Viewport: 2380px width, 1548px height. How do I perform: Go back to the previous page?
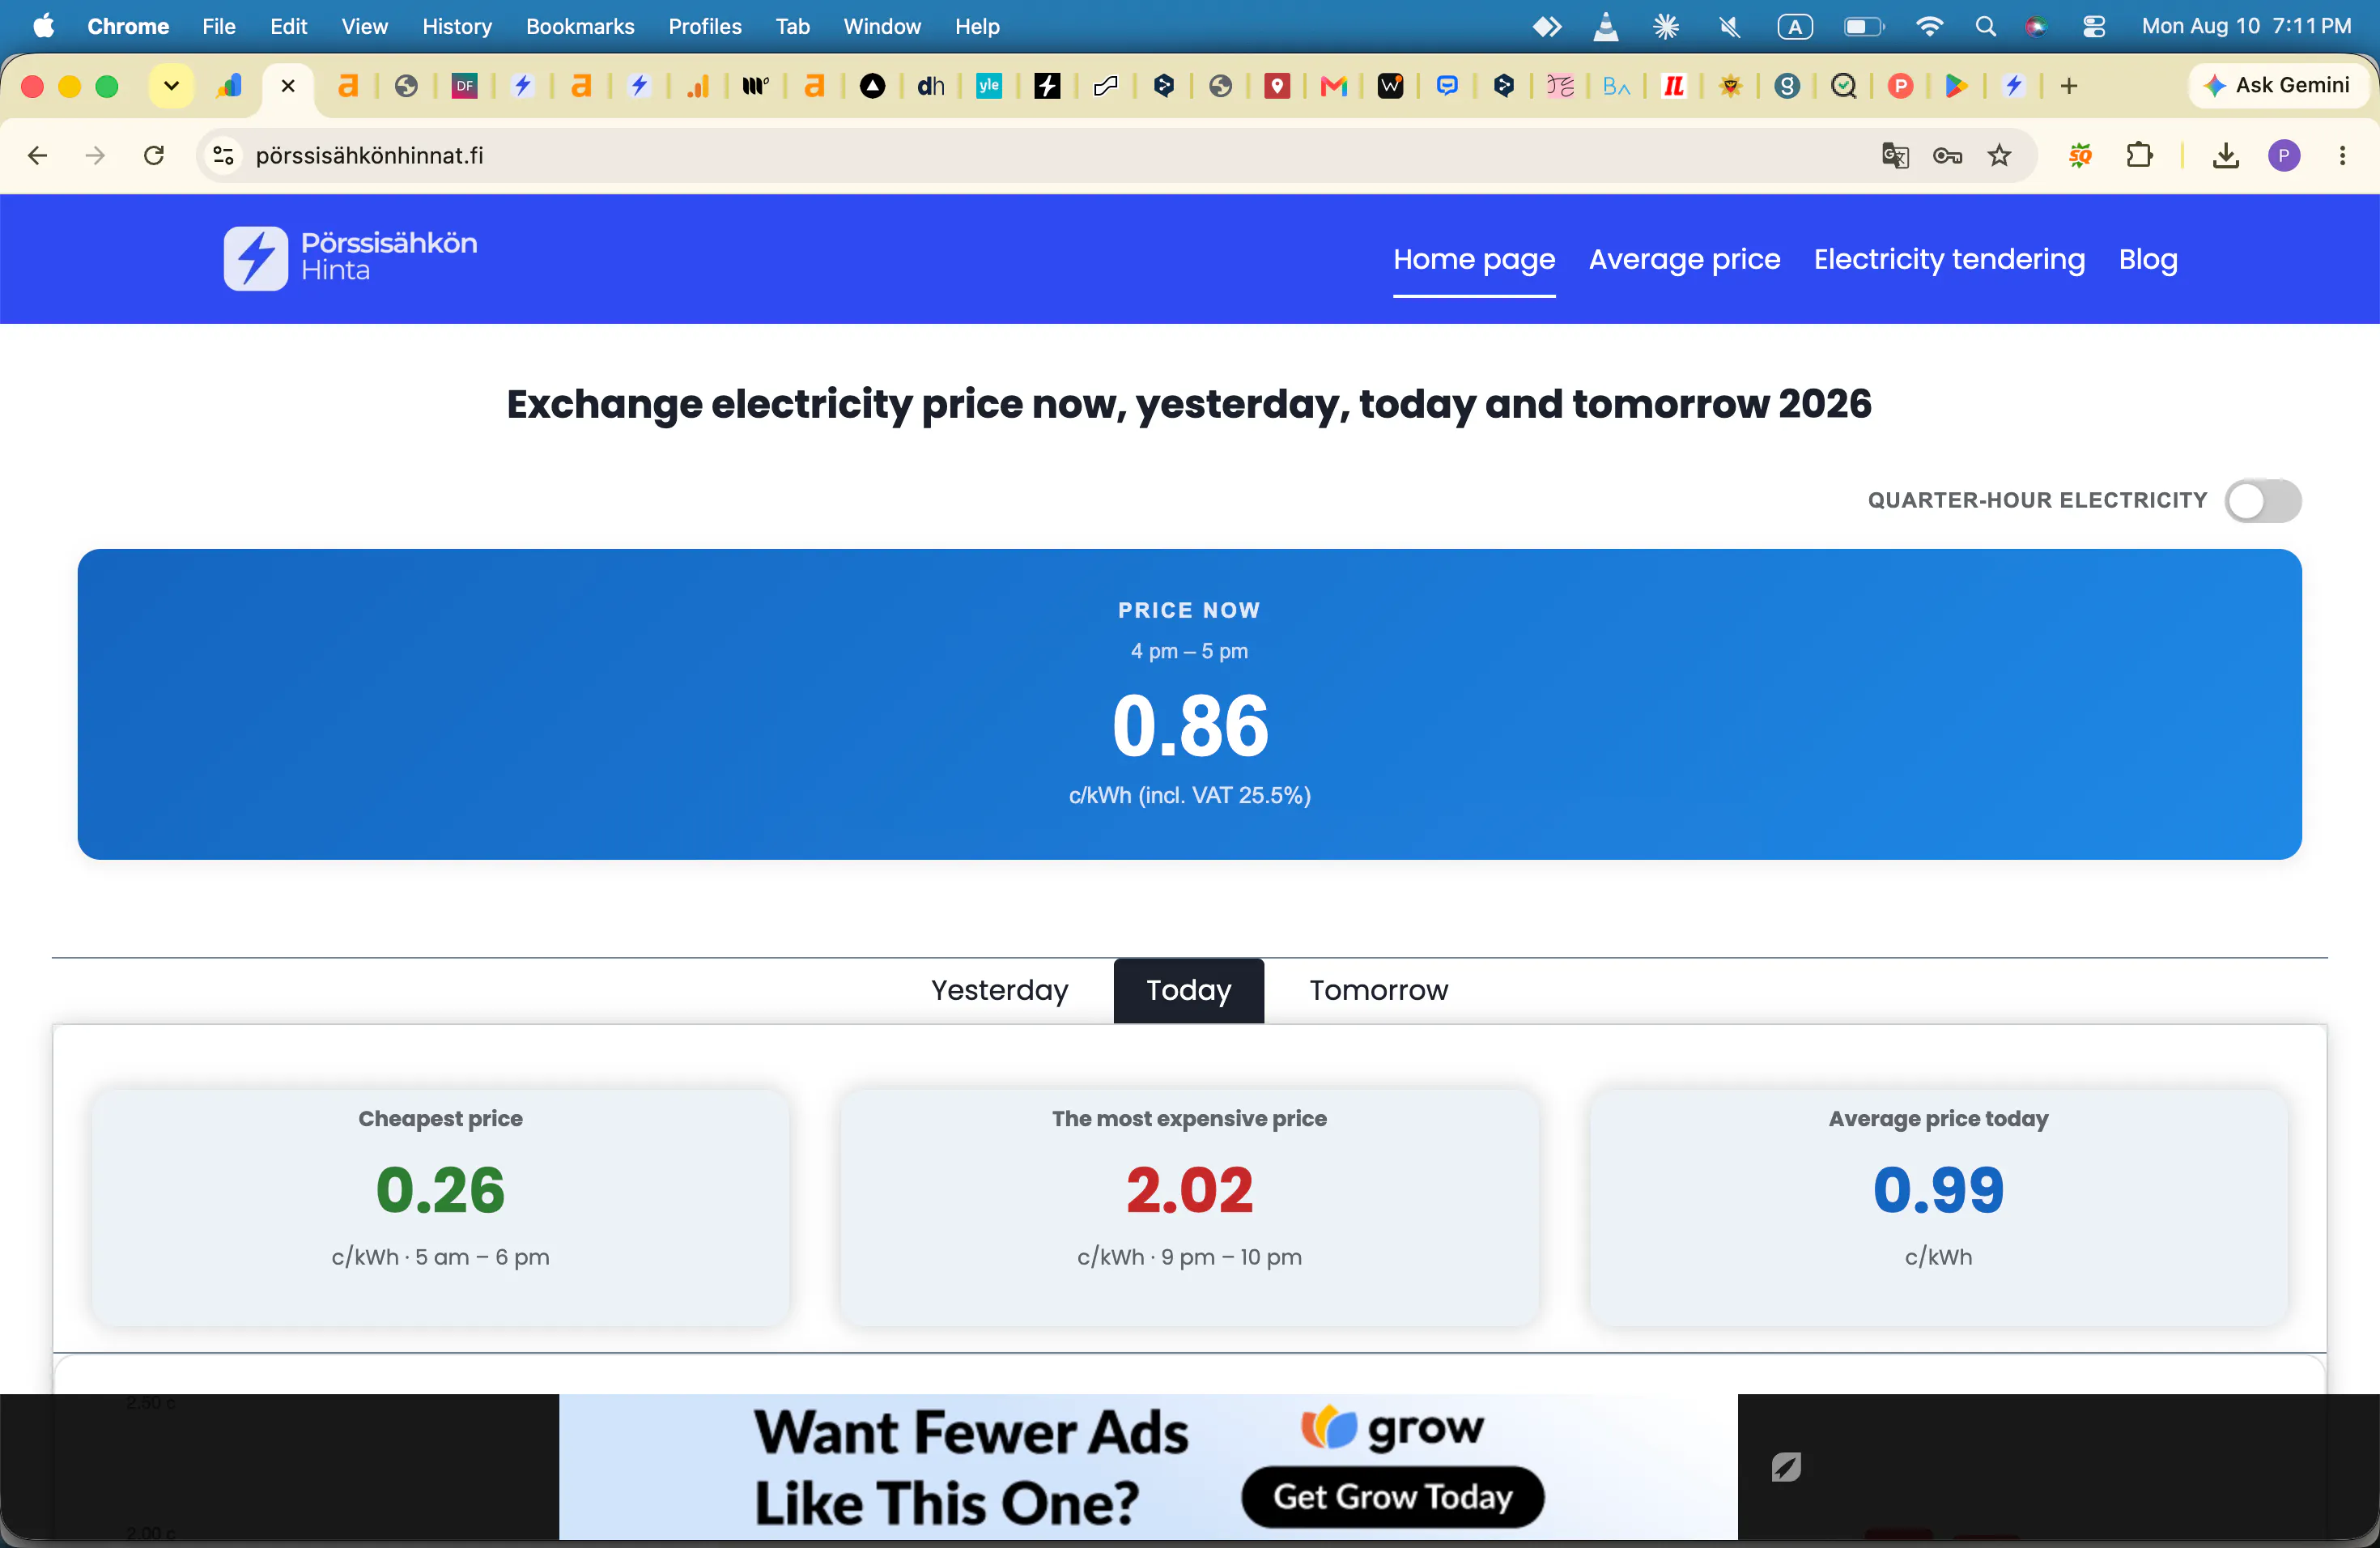point(38,156)
